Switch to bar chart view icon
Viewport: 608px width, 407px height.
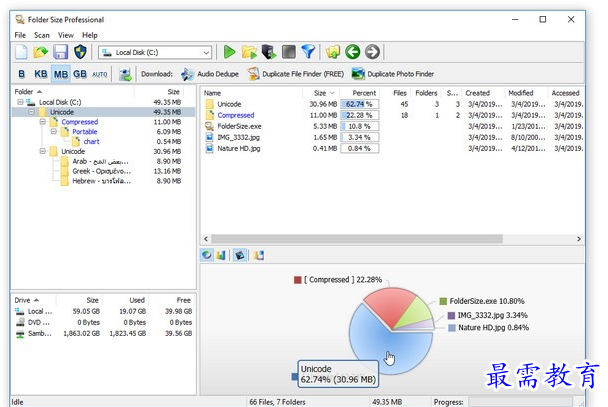tap(221, 255)
